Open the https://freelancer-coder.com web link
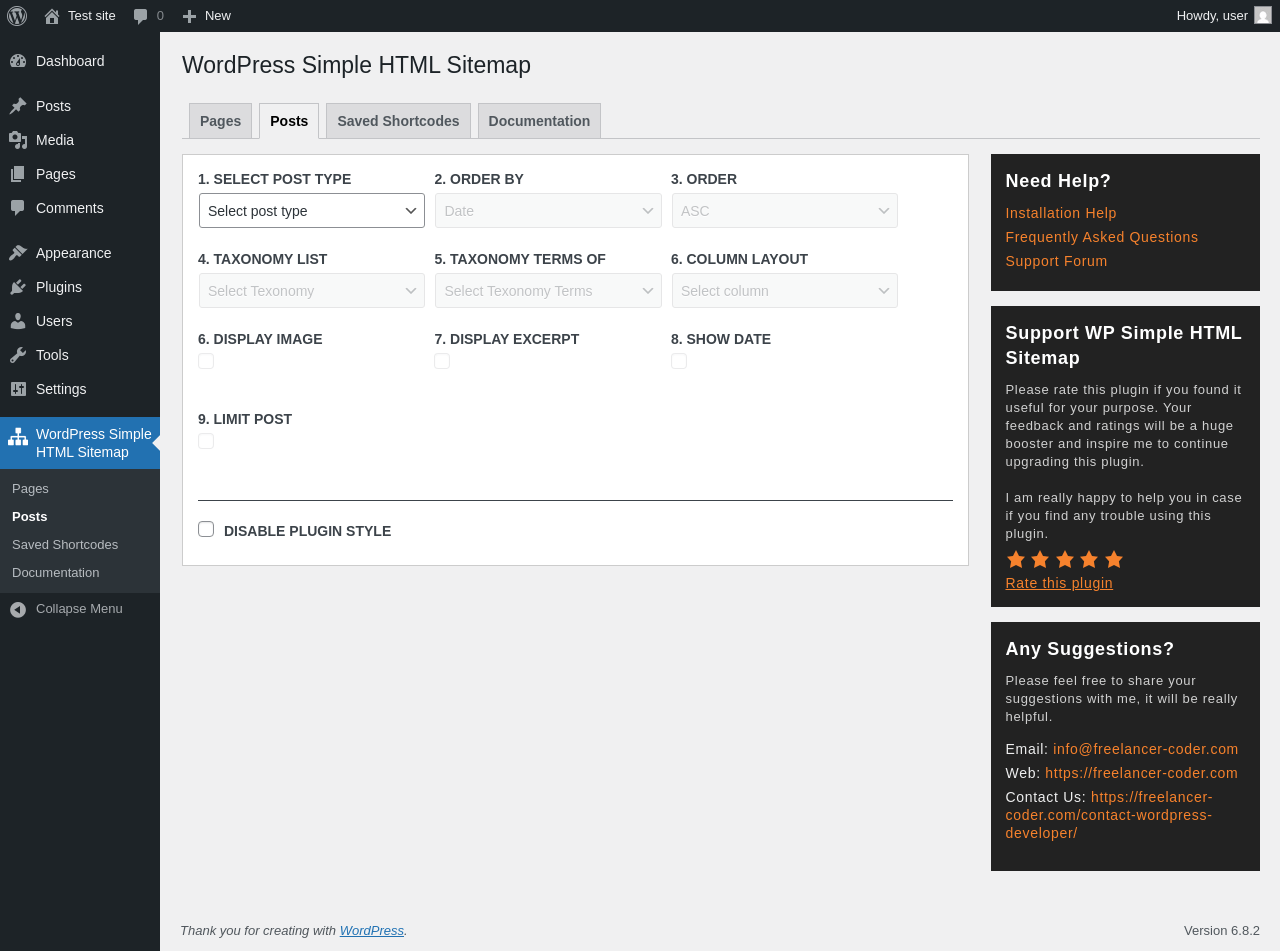The width and height of the screenshot is (1280, 951). [1142, 773]
